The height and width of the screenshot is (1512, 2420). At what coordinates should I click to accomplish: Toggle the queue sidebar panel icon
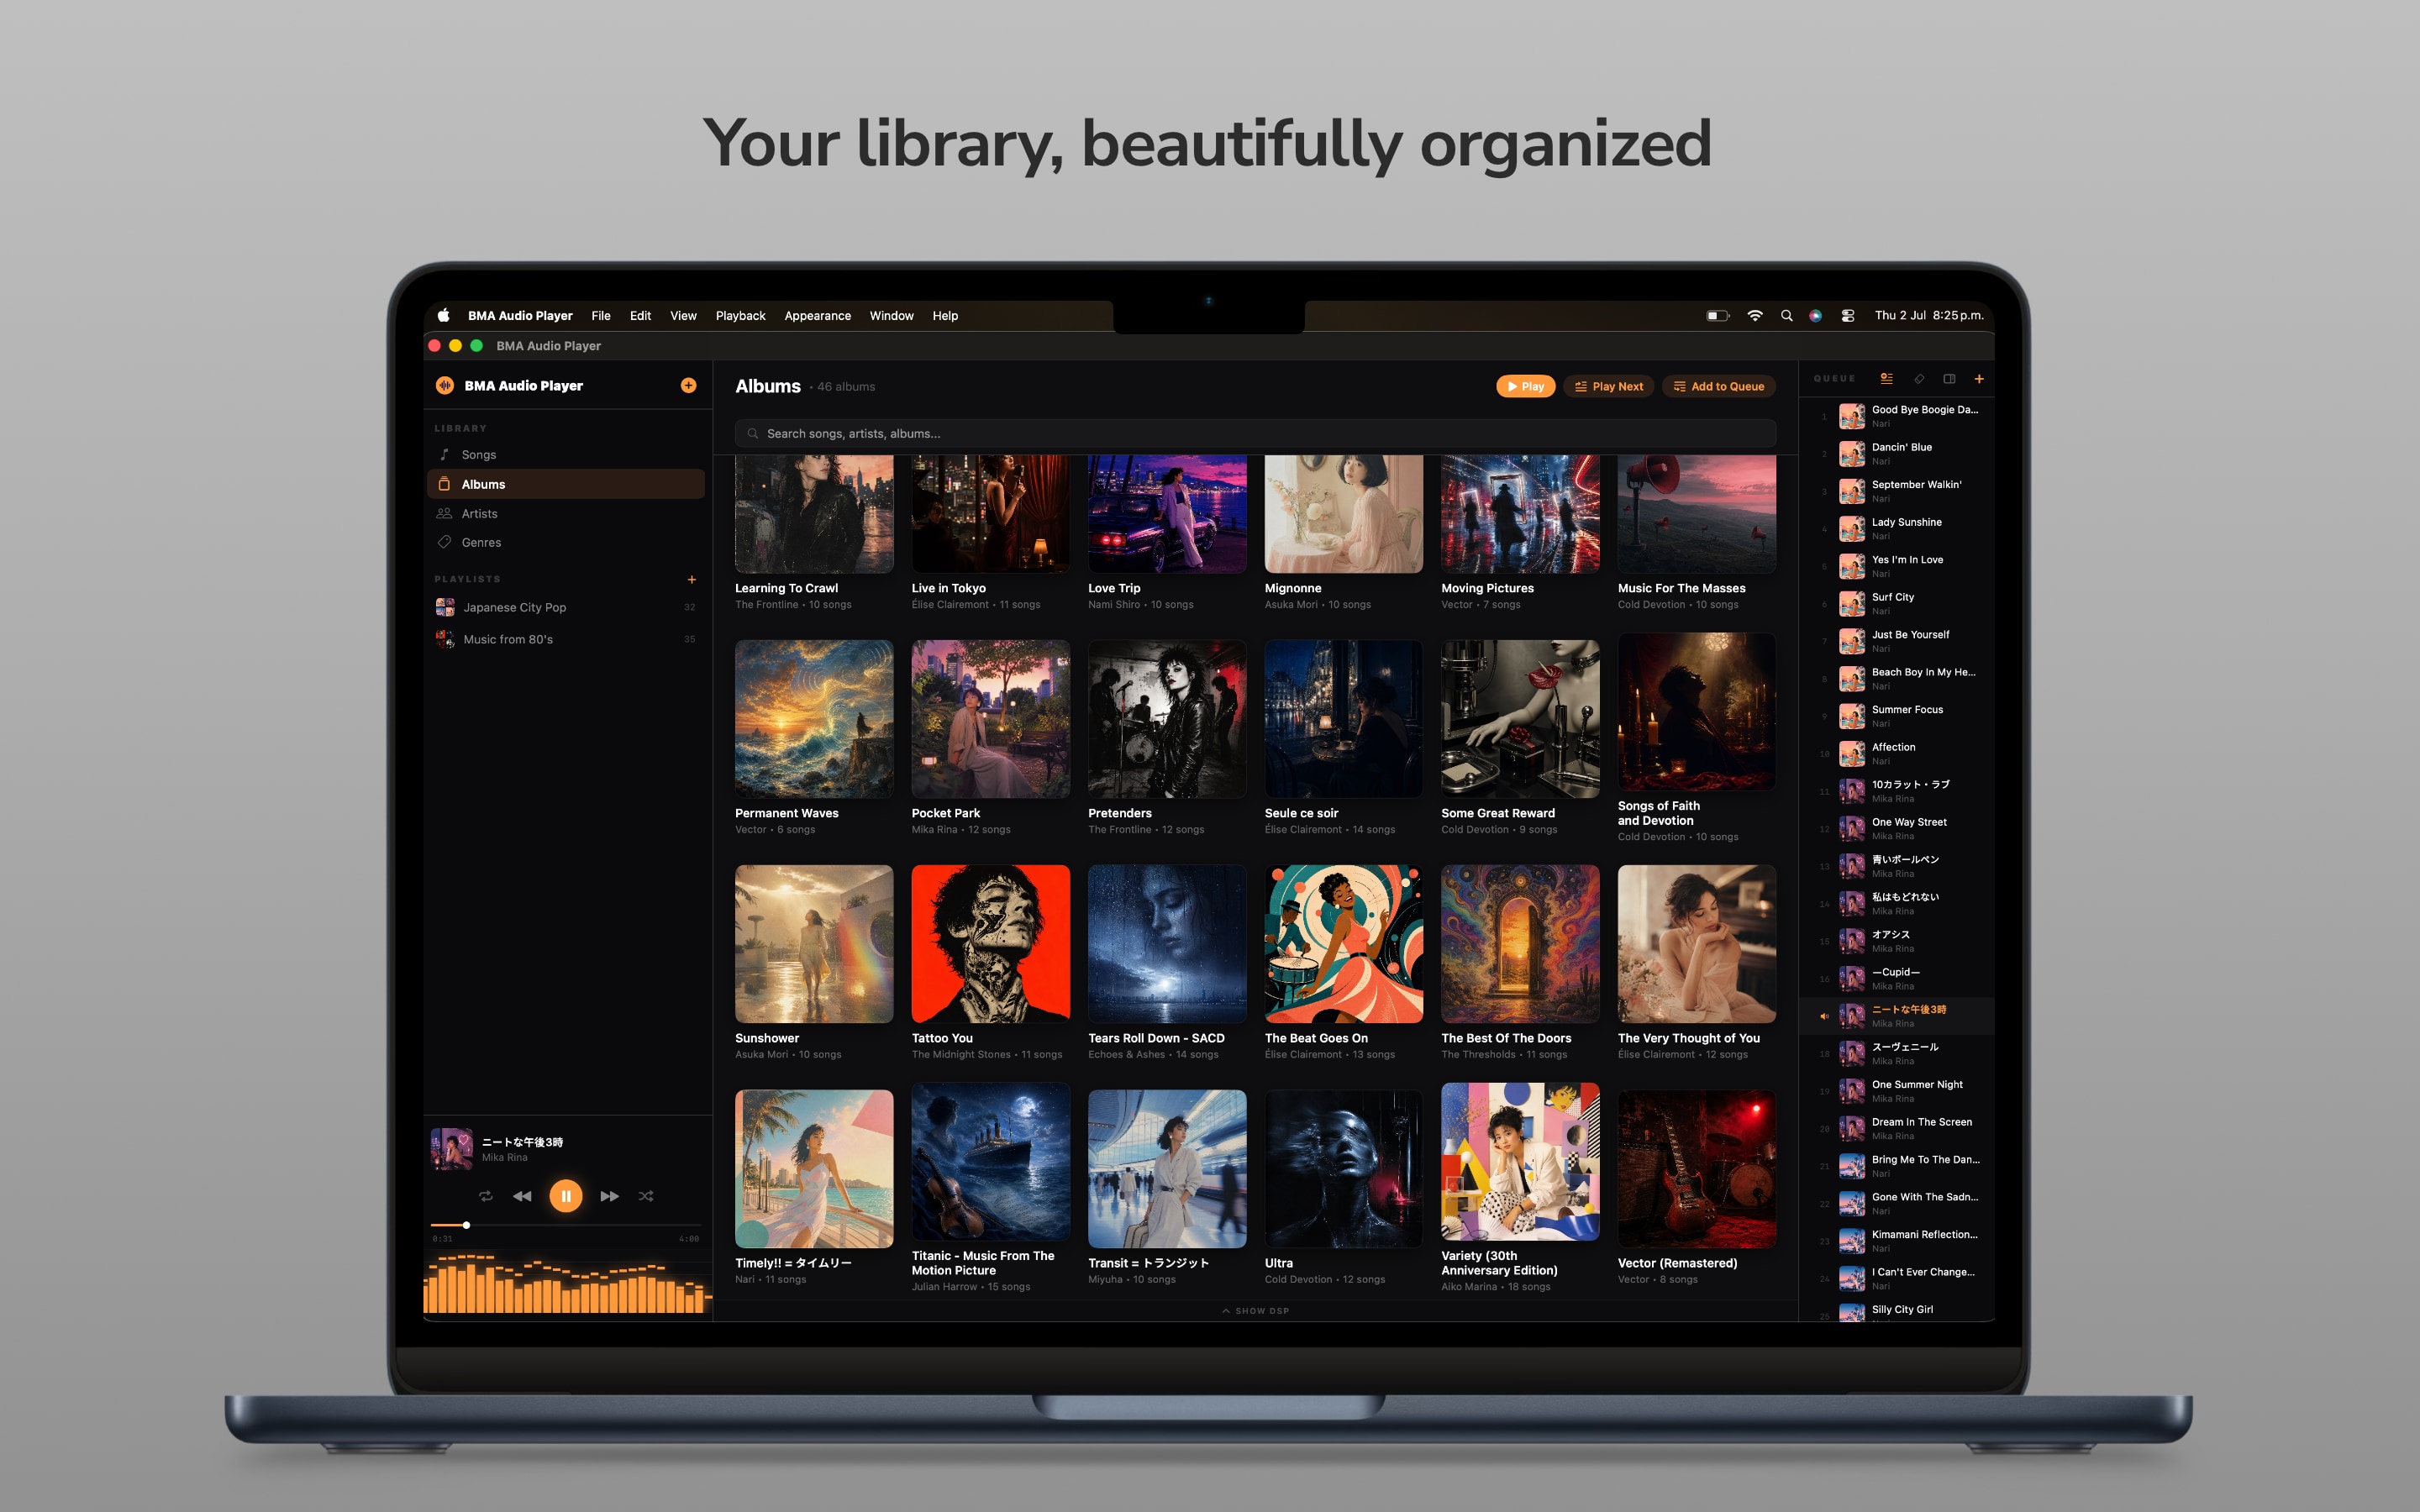(x=1949, y=379)
